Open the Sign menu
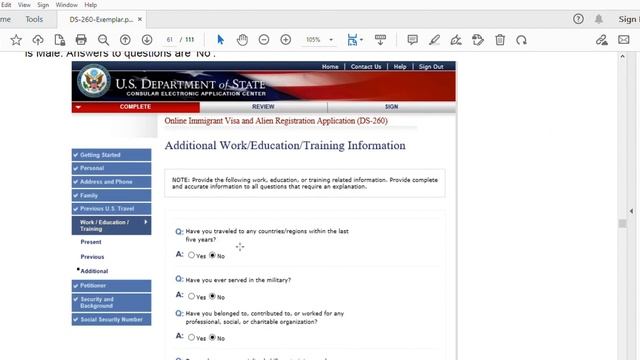 pos(43,5)
